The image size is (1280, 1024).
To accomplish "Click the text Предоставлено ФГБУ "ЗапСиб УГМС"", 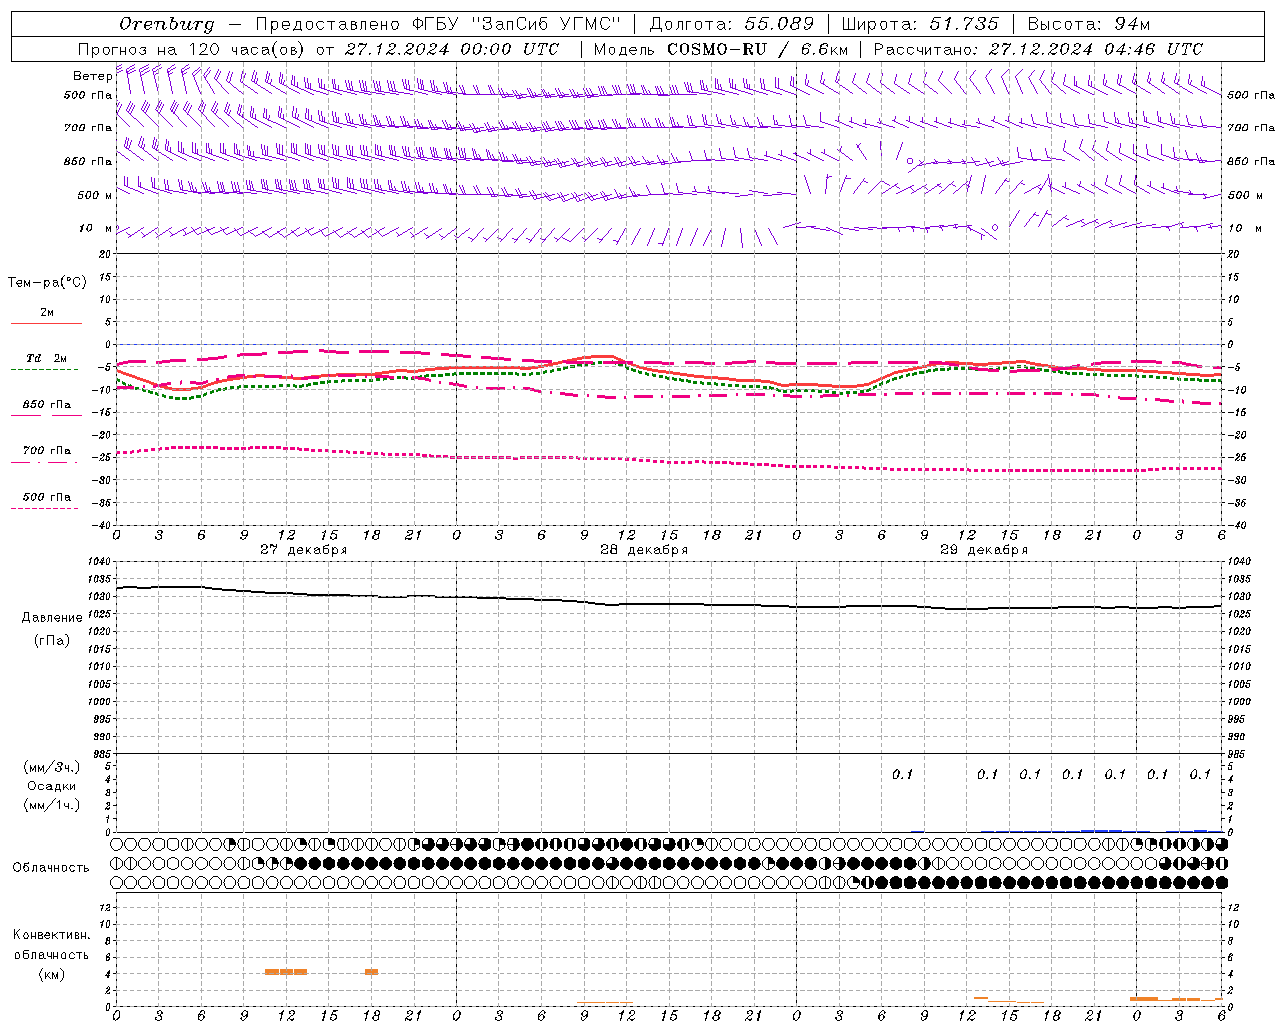I will [x=438, y=24].
